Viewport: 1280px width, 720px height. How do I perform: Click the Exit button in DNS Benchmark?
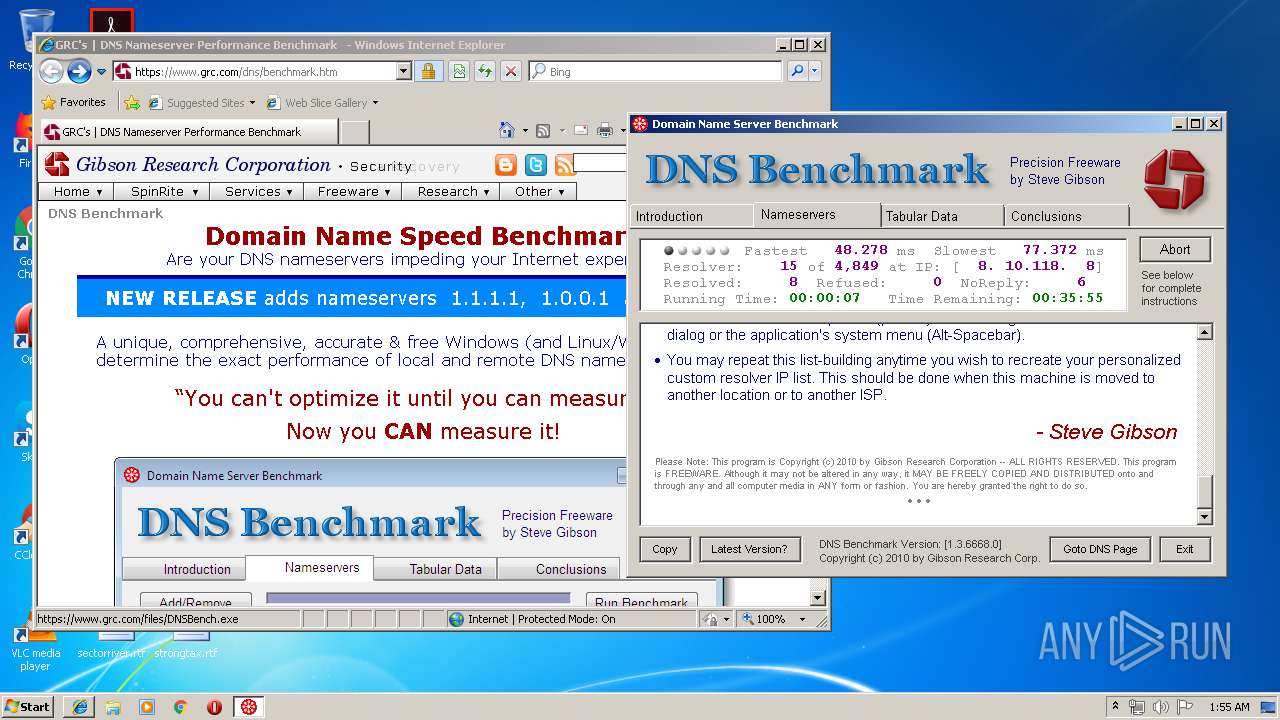tap(1185, 549)
